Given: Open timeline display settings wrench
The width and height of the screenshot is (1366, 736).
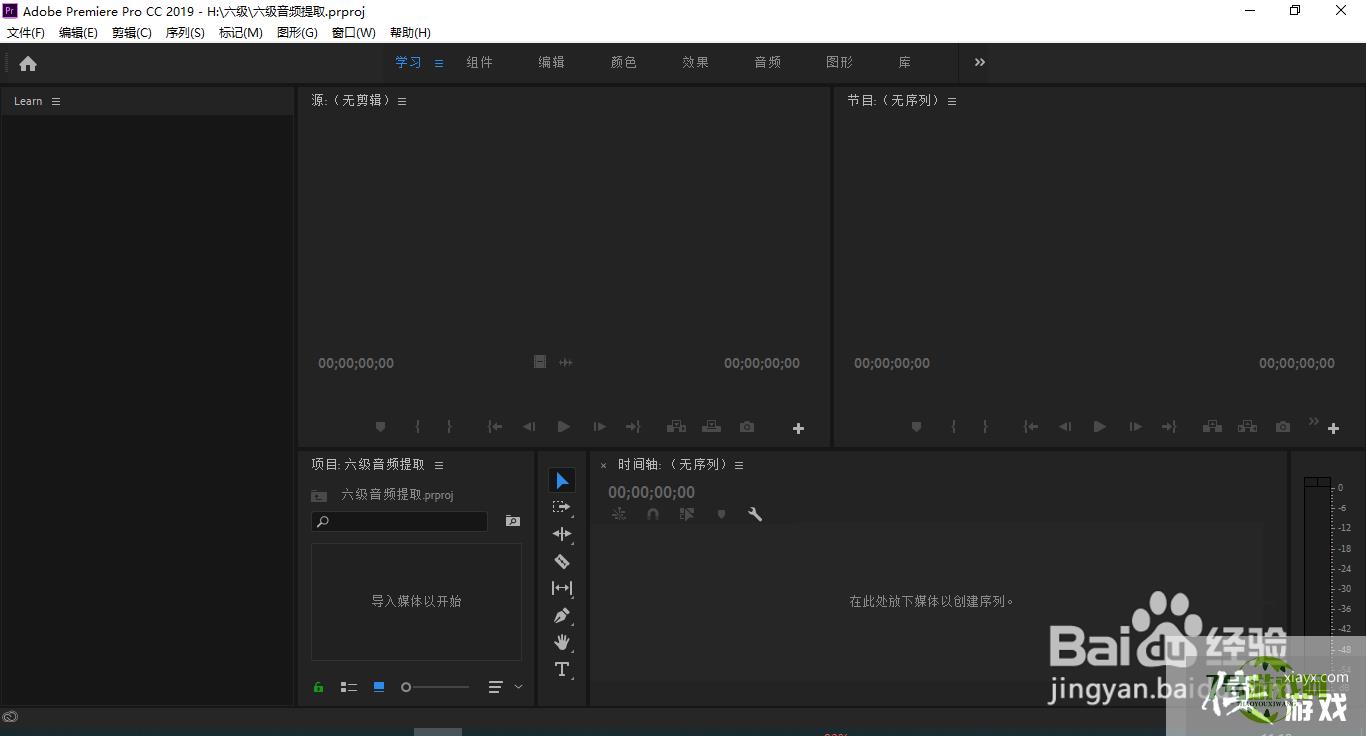Looking at the screenshot, I should click(755, 514).
